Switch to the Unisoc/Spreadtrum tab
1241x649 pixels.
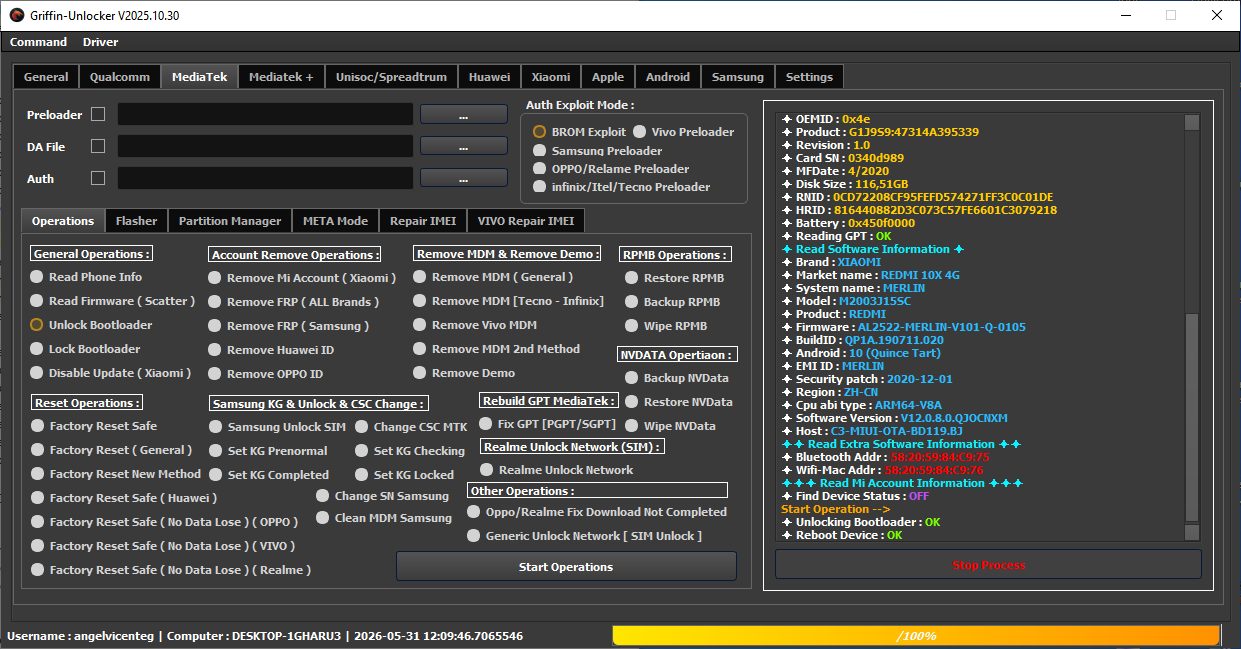392,77
